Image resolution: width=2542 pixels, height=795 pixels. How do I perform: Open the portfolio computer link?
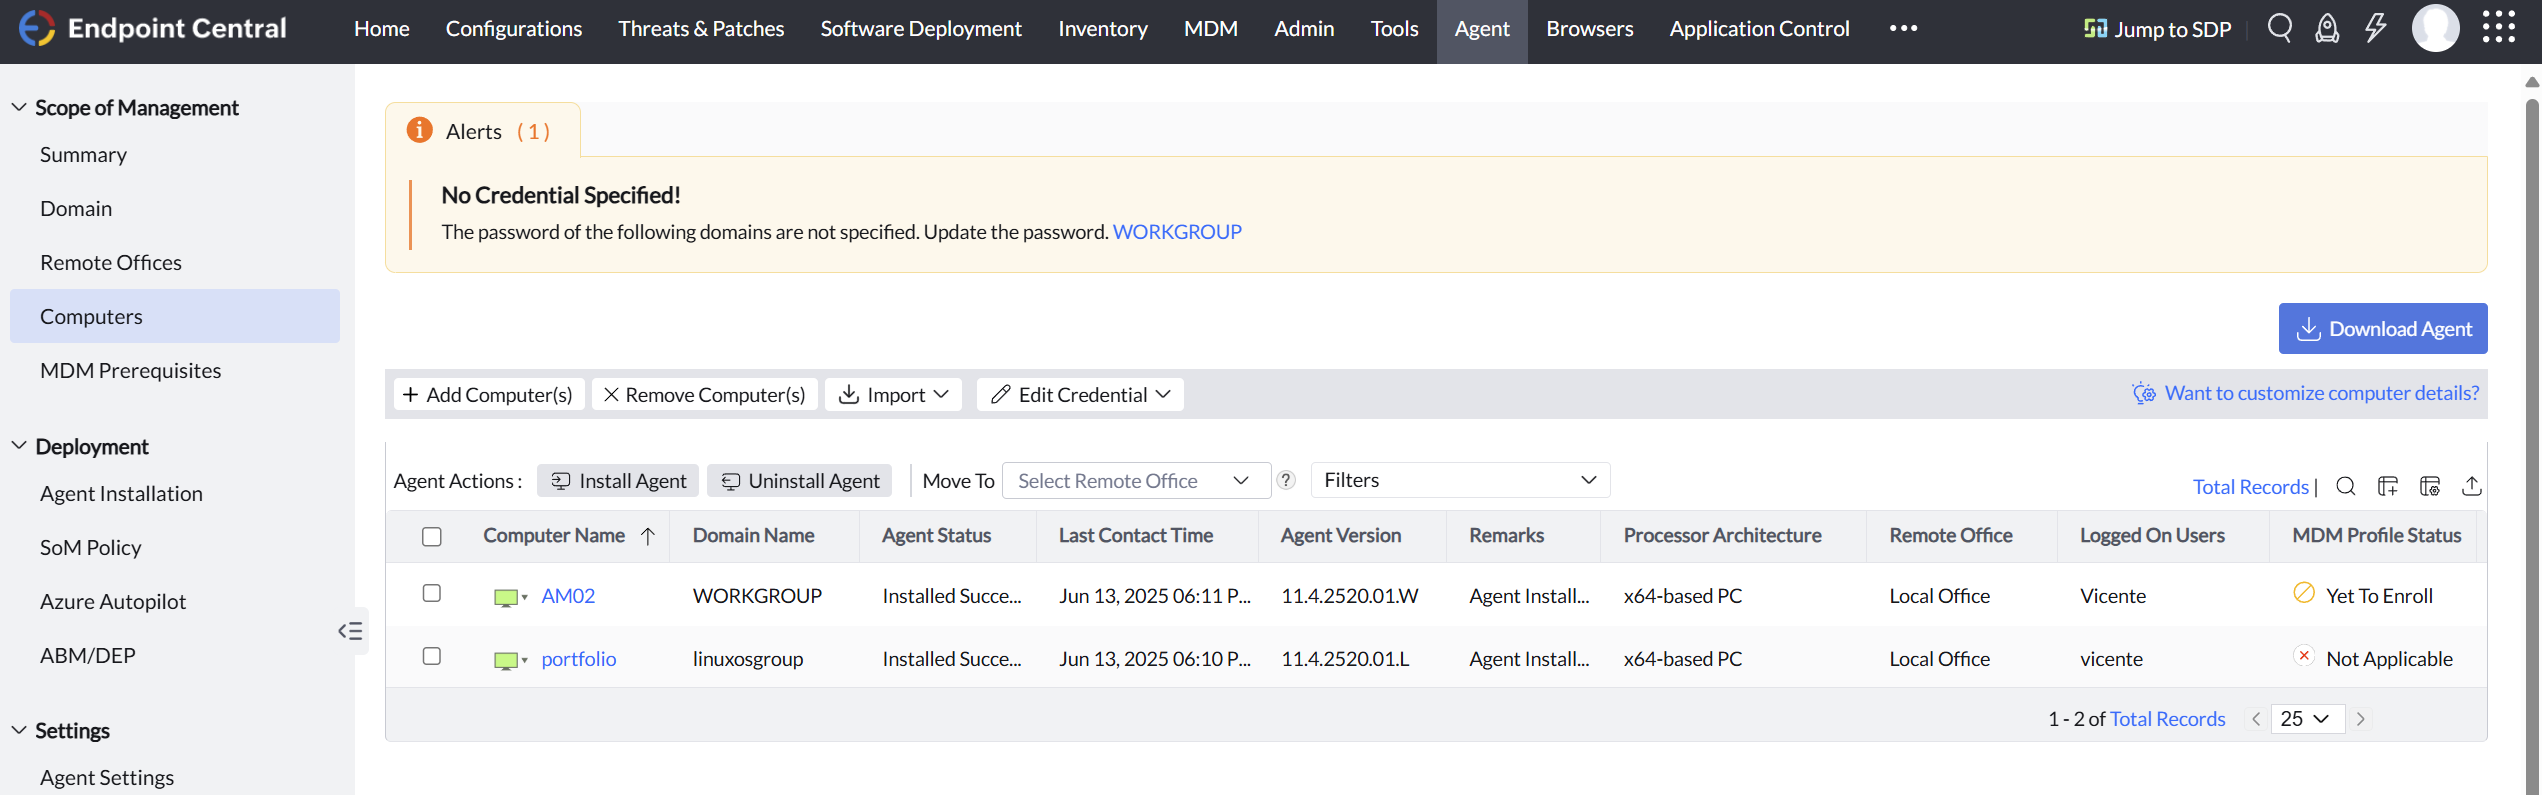[x=578, y=659]
